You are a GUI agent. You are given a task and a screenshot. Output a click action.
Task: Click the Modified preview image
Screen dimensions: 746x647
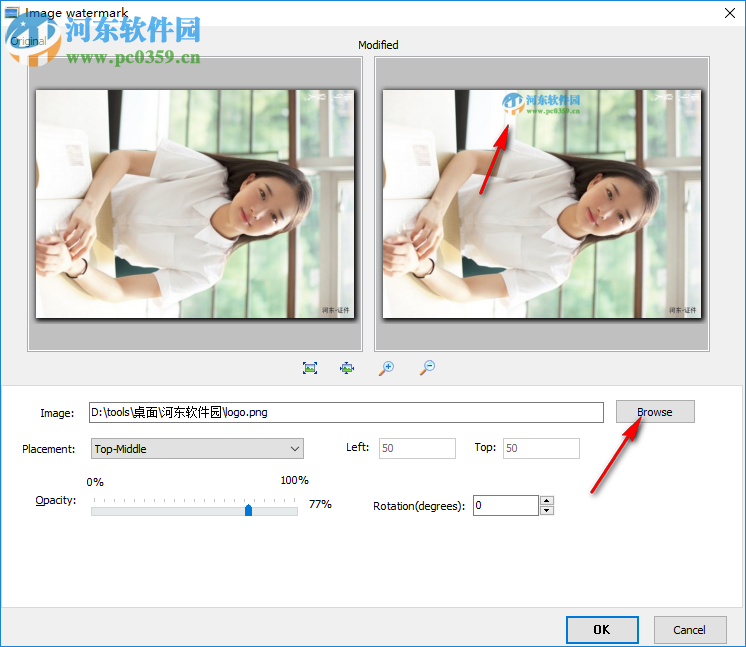(542, 204)
